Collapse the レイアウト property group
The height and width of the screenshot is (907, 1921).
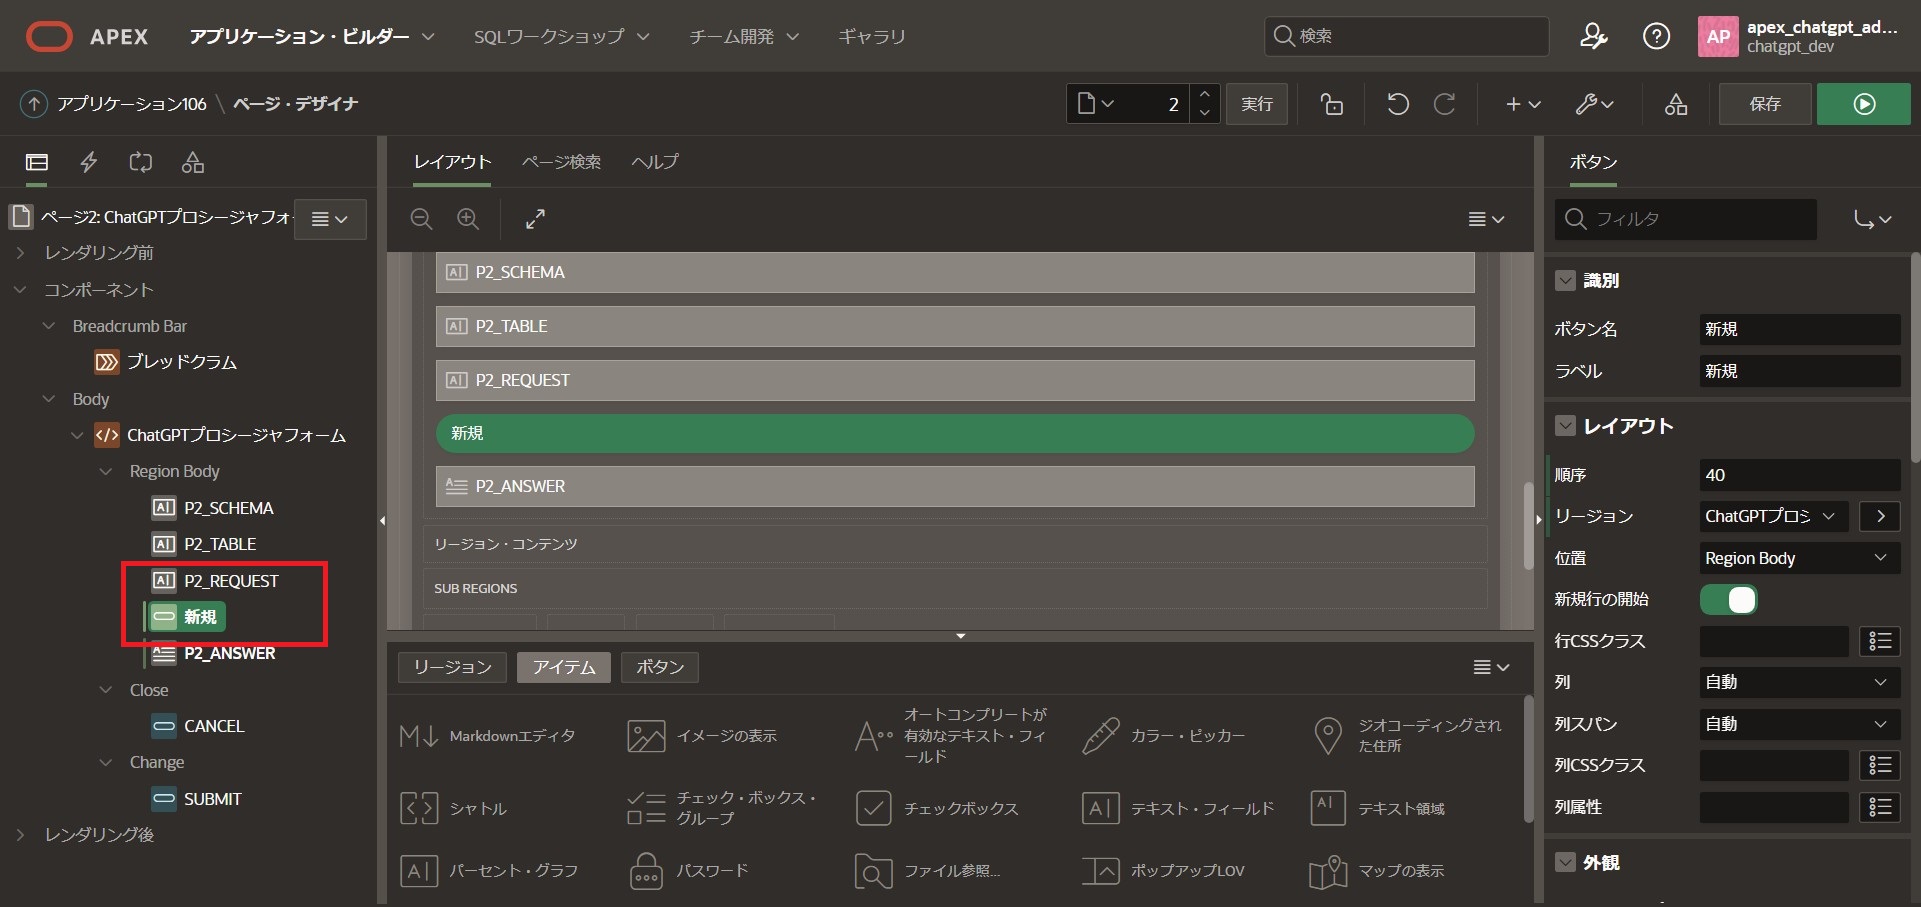1566,426
